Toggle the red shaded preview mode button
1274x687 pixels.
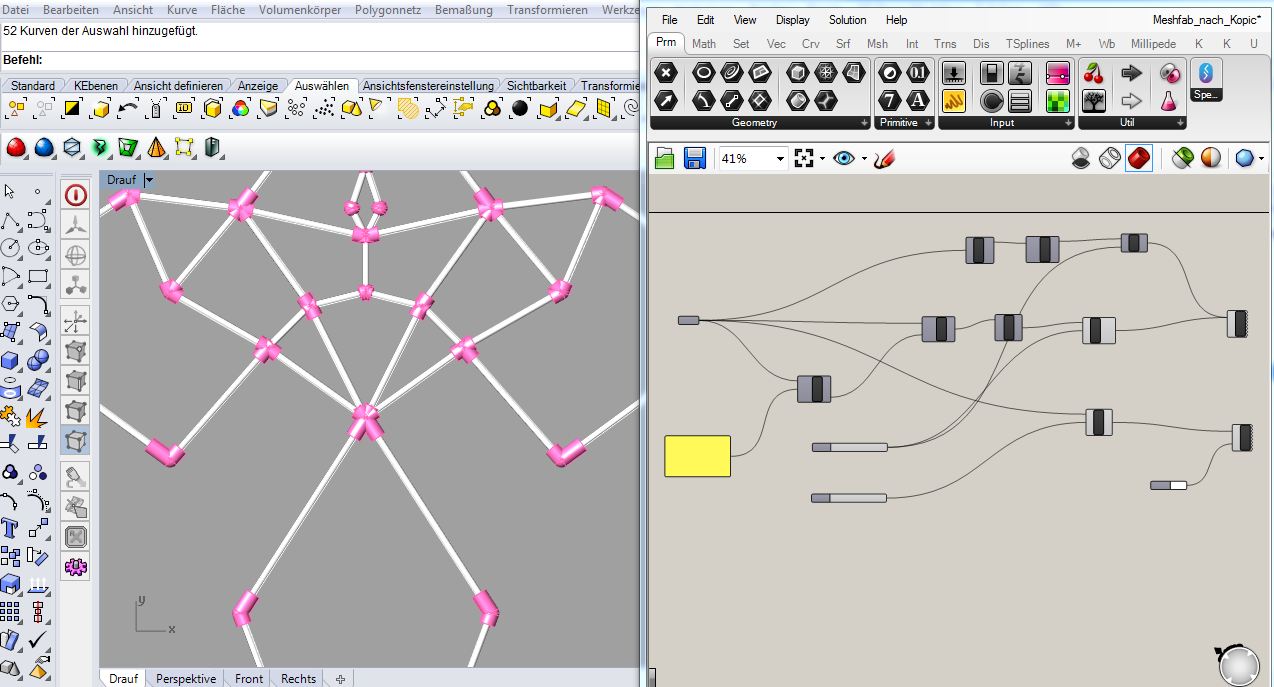click(1139, 158)
